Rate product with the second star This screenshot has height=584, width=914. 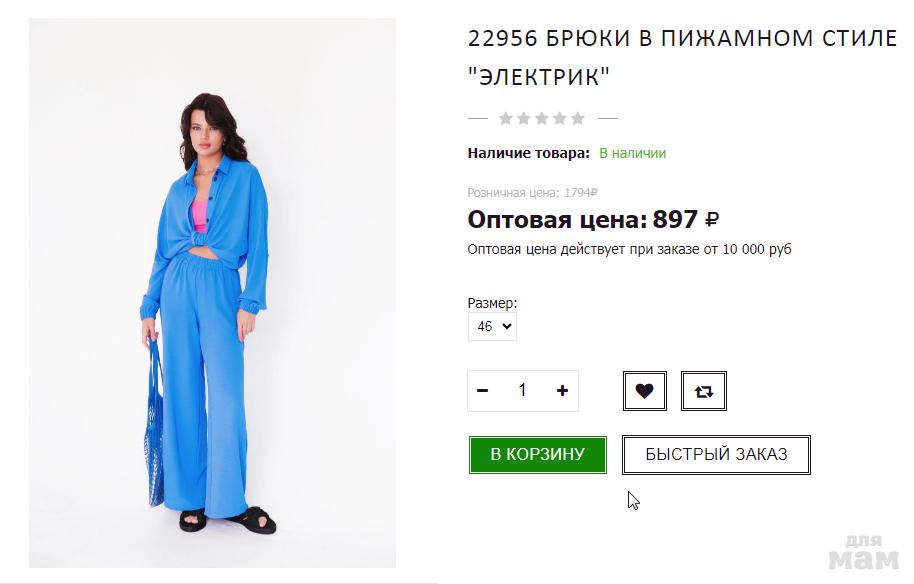[524, 119]
